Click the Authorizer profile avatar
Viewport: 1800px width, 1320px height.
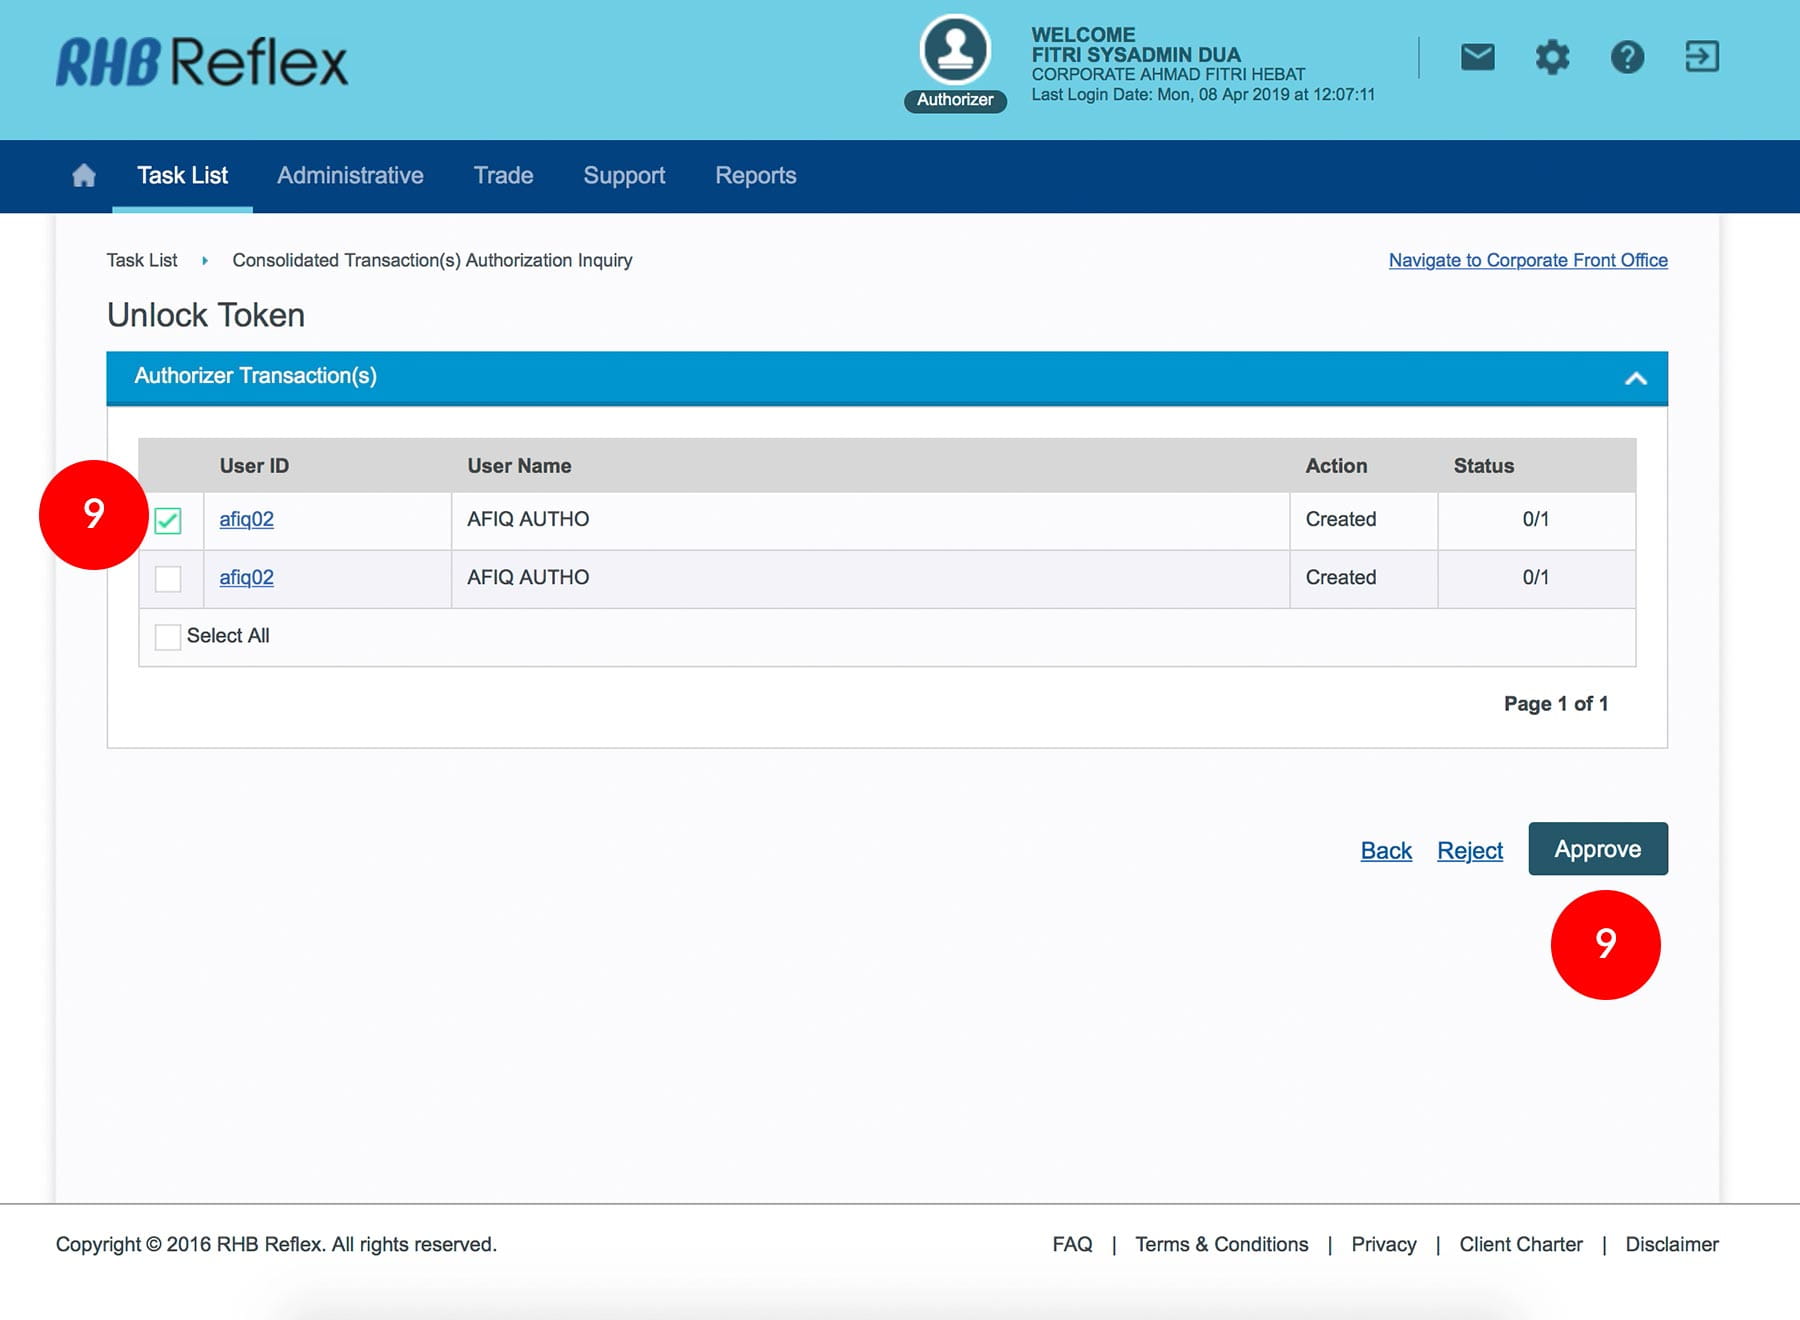tap(955, 50)
